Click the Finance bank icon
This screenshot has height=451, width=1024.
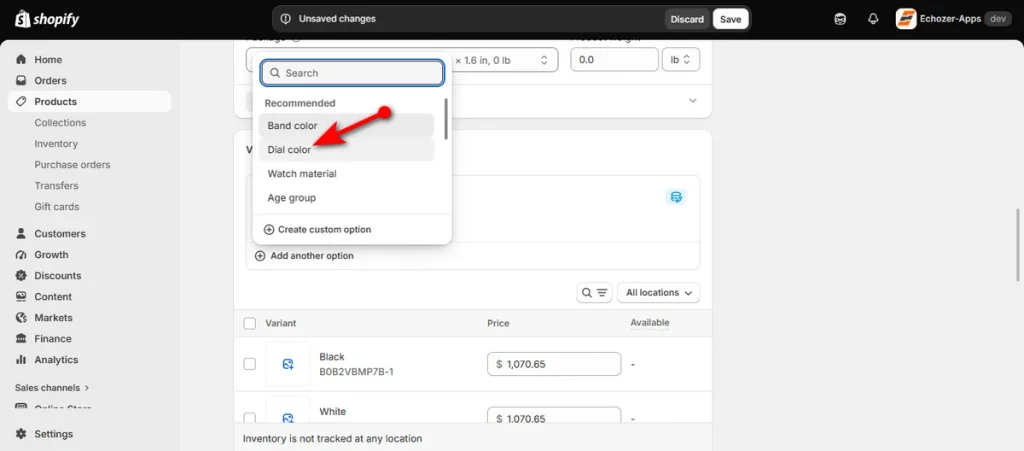click(22, 338)
